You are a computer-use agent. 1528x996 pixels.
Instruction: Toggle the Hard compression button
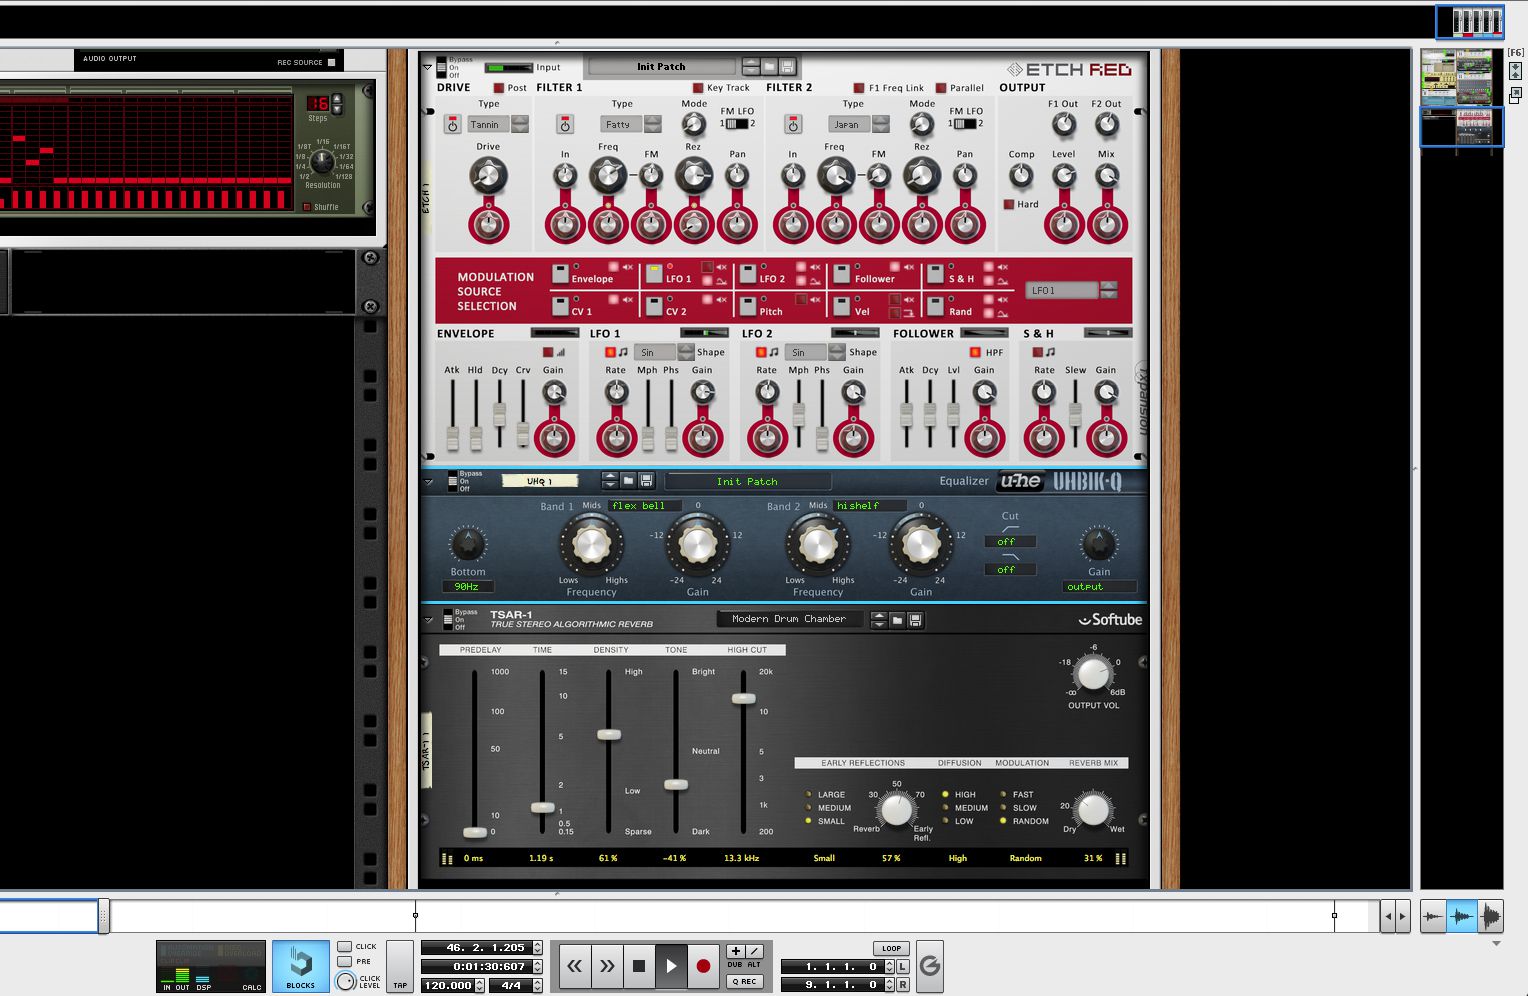point(1009,204)
